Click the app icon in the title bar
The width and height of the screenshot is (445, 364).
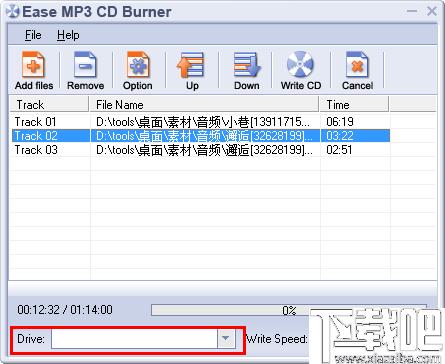pos(13,12)
